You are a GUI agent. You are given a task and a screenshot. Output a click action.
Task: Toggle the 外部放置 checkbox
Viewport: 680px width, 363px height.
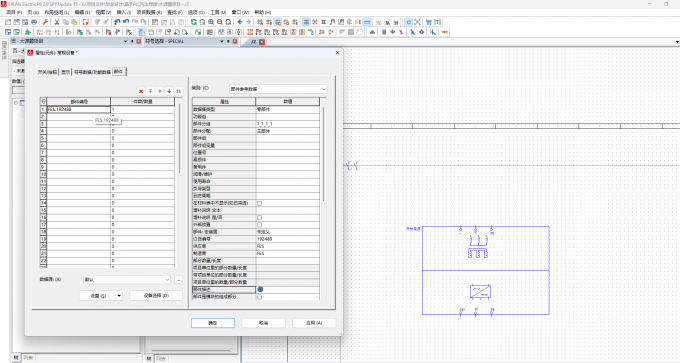click(x=259, y=225)
